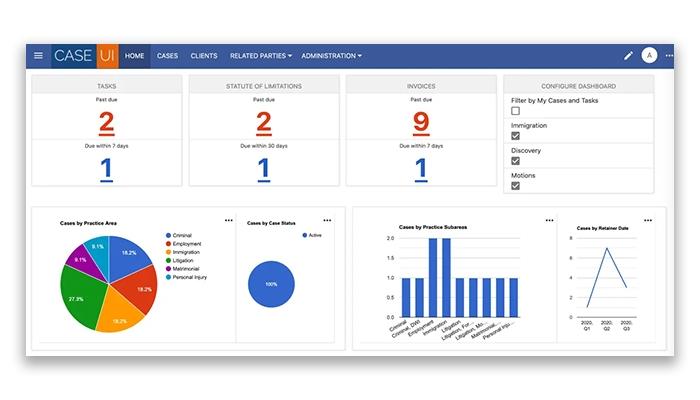700x400 pixels.
Task: Click the Configure Dashboard header
Action: click(579, 86)
